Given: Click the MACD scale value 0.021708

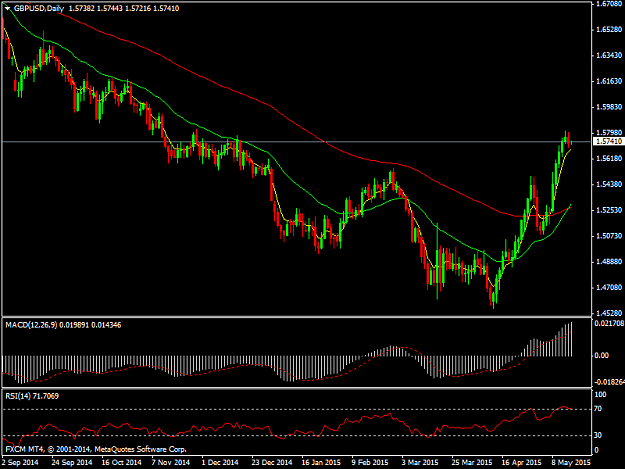Looking at the screenshot, I should point(609,324).
